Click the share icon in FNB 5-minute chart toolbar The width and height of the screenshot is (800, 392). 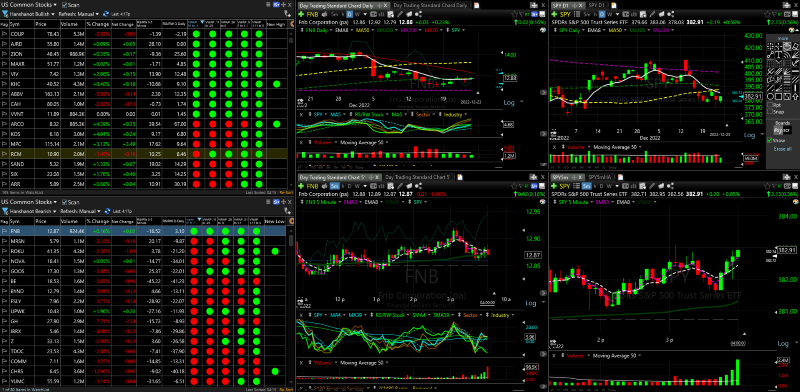418,186
